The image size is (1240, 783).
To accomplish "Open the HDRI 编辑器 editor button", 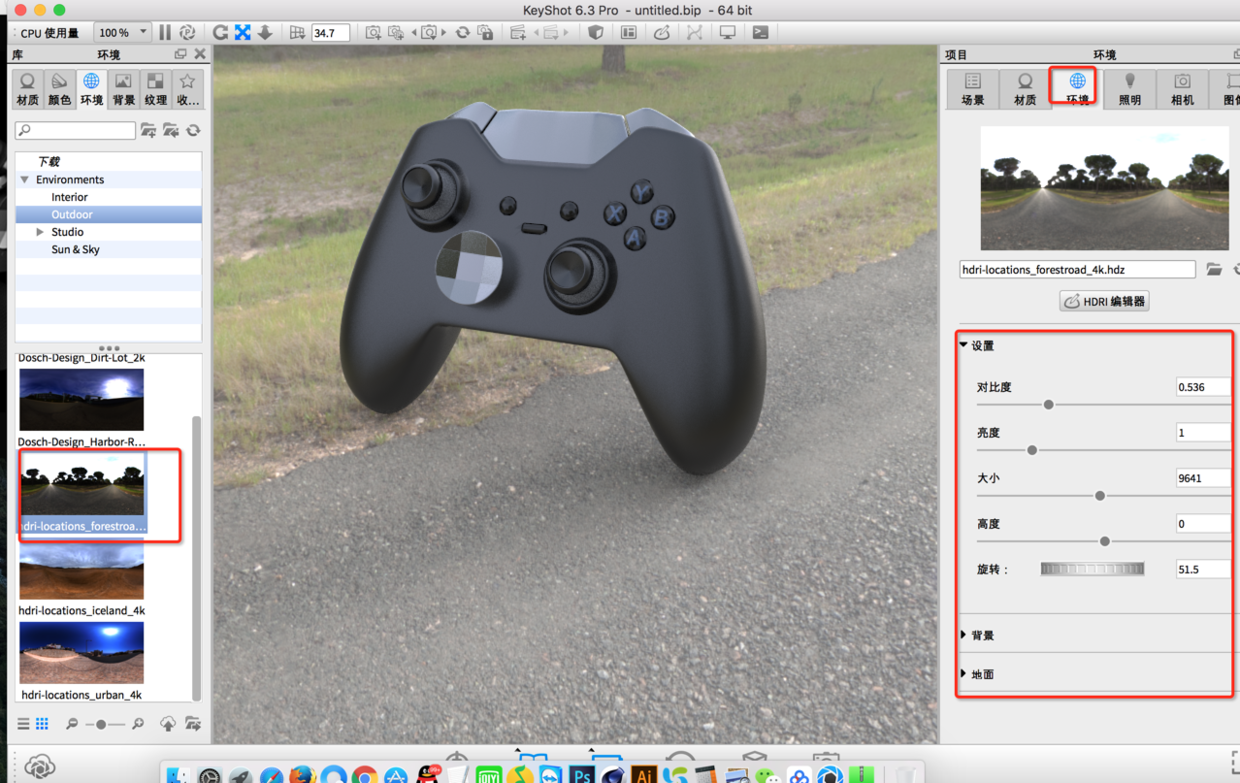I will click(1104, 301).
